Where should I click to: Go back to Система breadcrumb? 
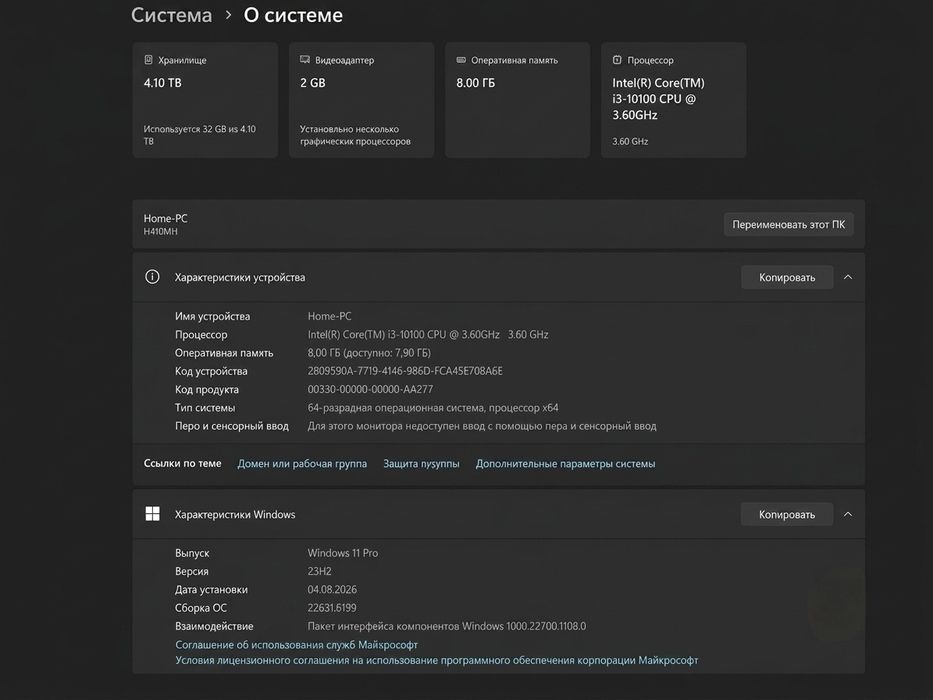[x=171, y=15]
